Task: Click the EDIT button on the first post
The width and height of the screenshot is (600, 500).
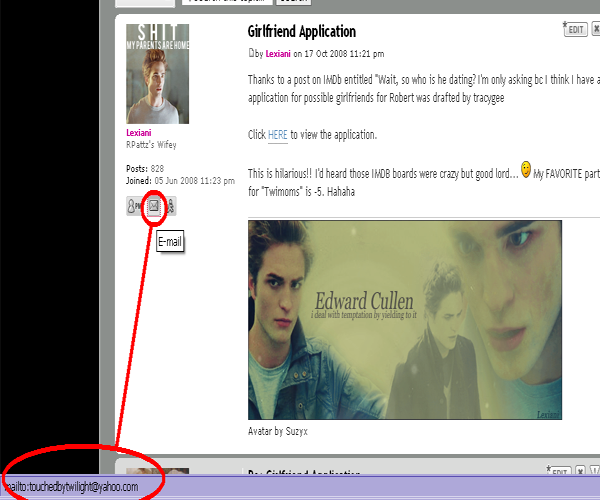Action: [576, 29]
